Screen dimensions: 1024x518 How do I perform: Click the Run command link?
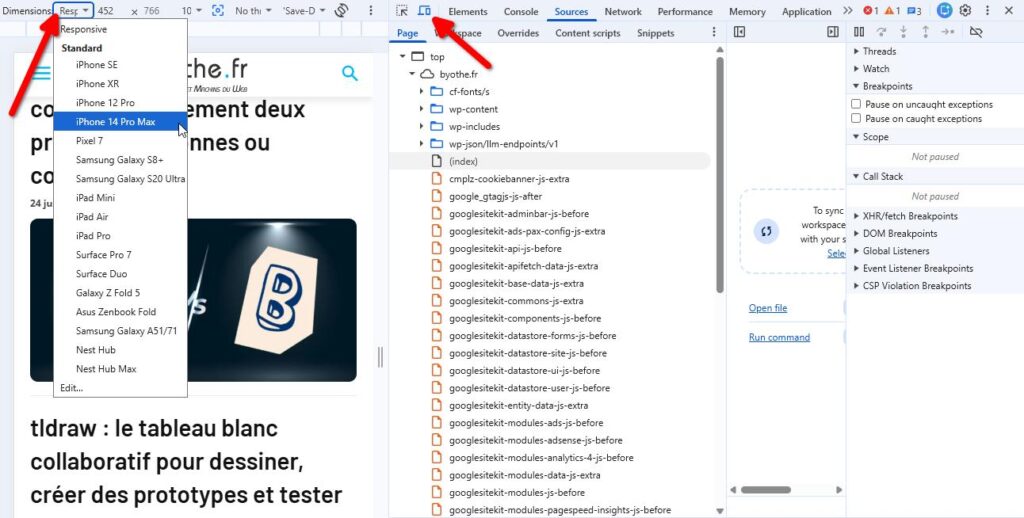point(779,337)
